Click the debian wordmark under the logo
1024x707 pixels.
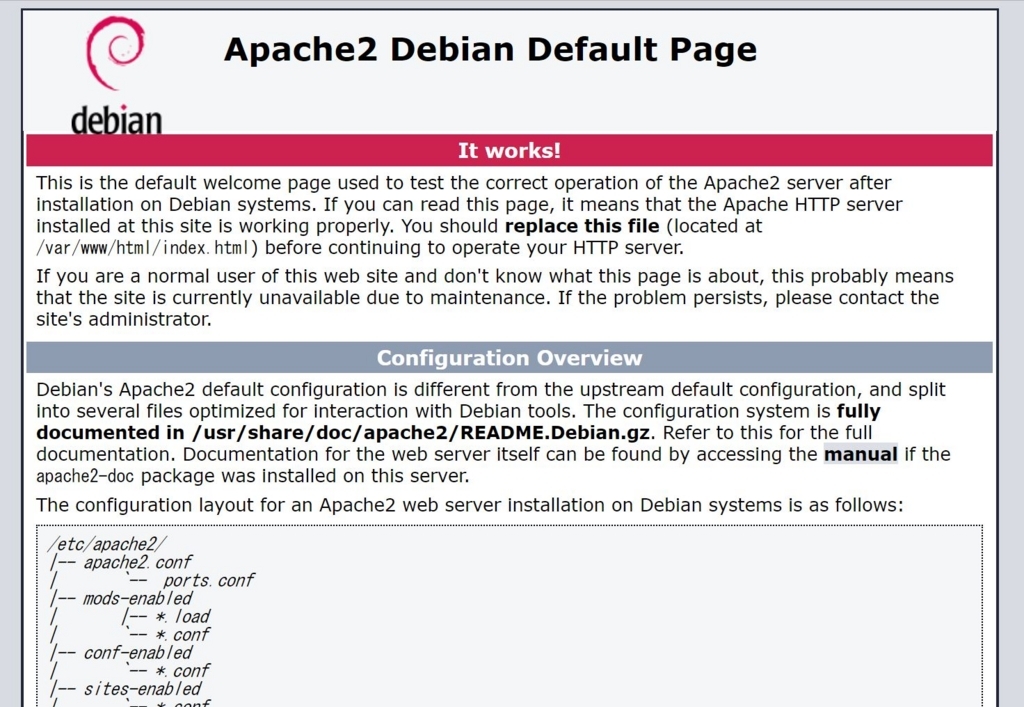tap(116, 121)
